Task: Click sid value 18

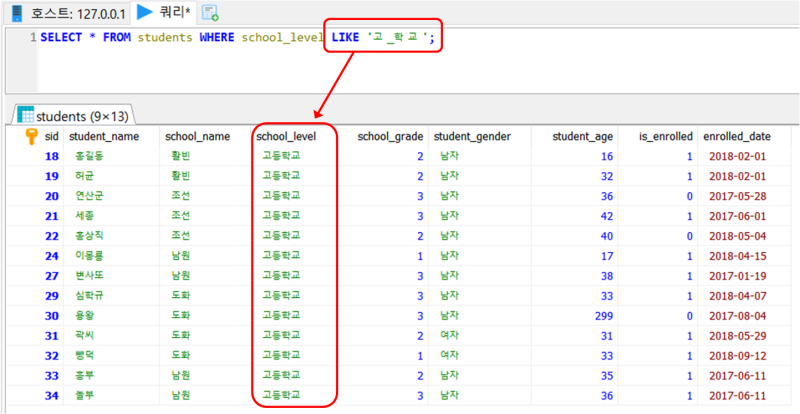Action: (x=52, y=156)
